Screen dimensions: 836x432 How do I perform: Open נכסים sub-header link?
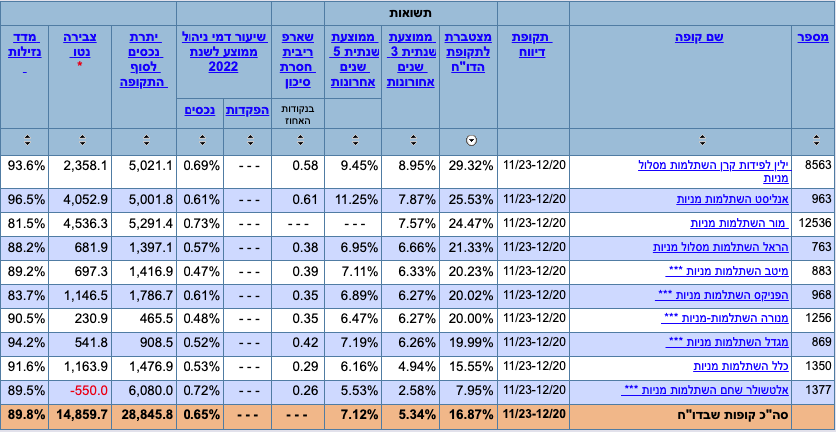pos(200,110)
